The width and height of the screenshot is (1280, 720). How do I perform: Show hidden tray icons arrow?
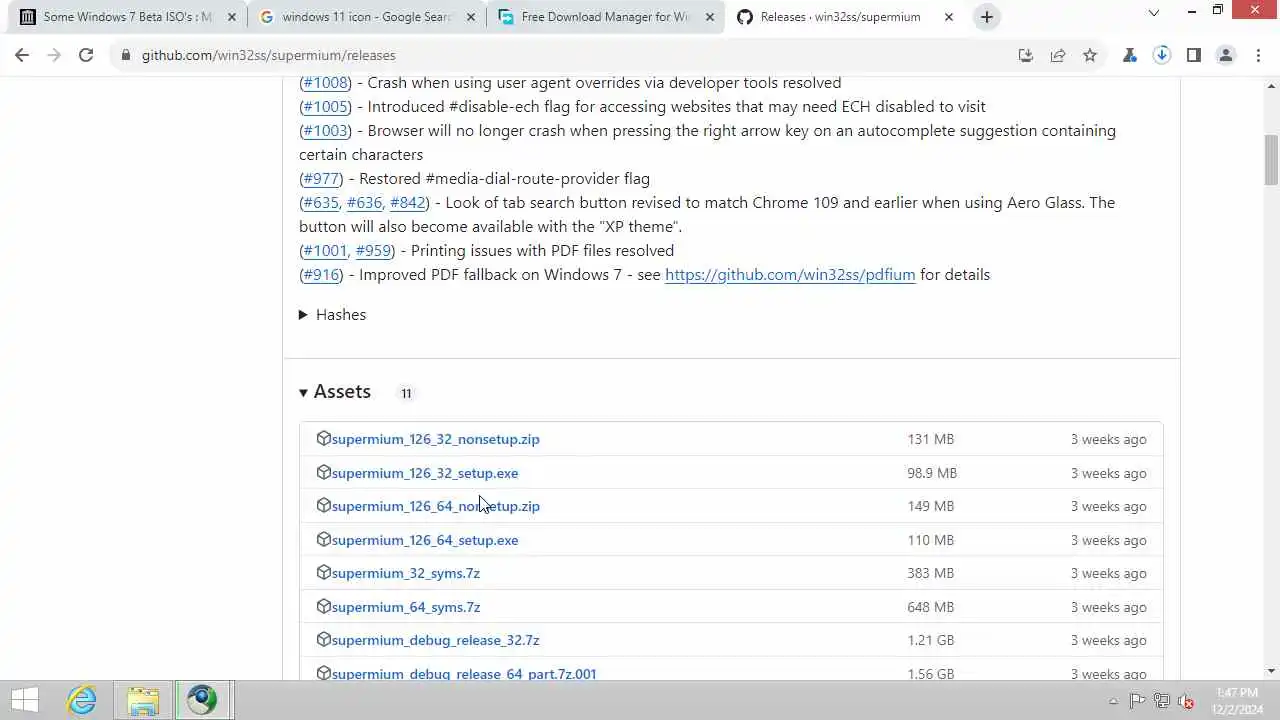[1113, 701]
